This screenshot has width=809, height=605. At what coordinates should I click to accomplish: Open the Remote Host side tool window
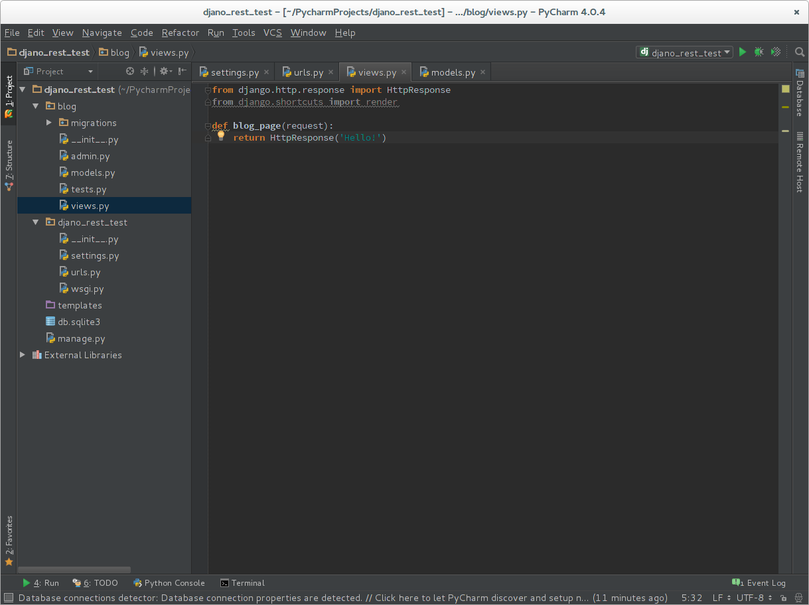pos(800,162)
